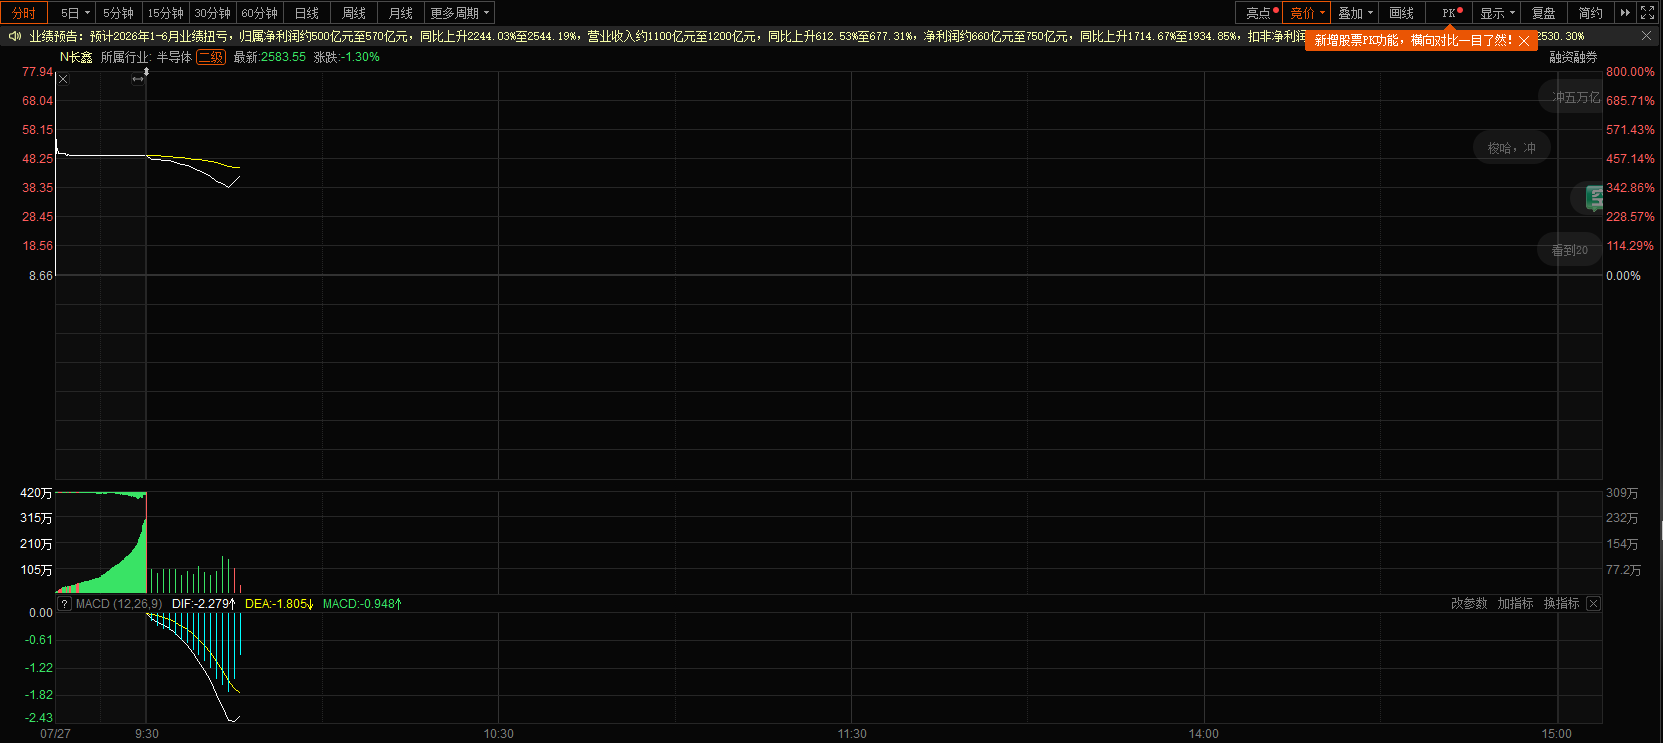Close the MACD indicator panel
This screenshot has height=743, width=1663.
click(x=1594, y=604)
